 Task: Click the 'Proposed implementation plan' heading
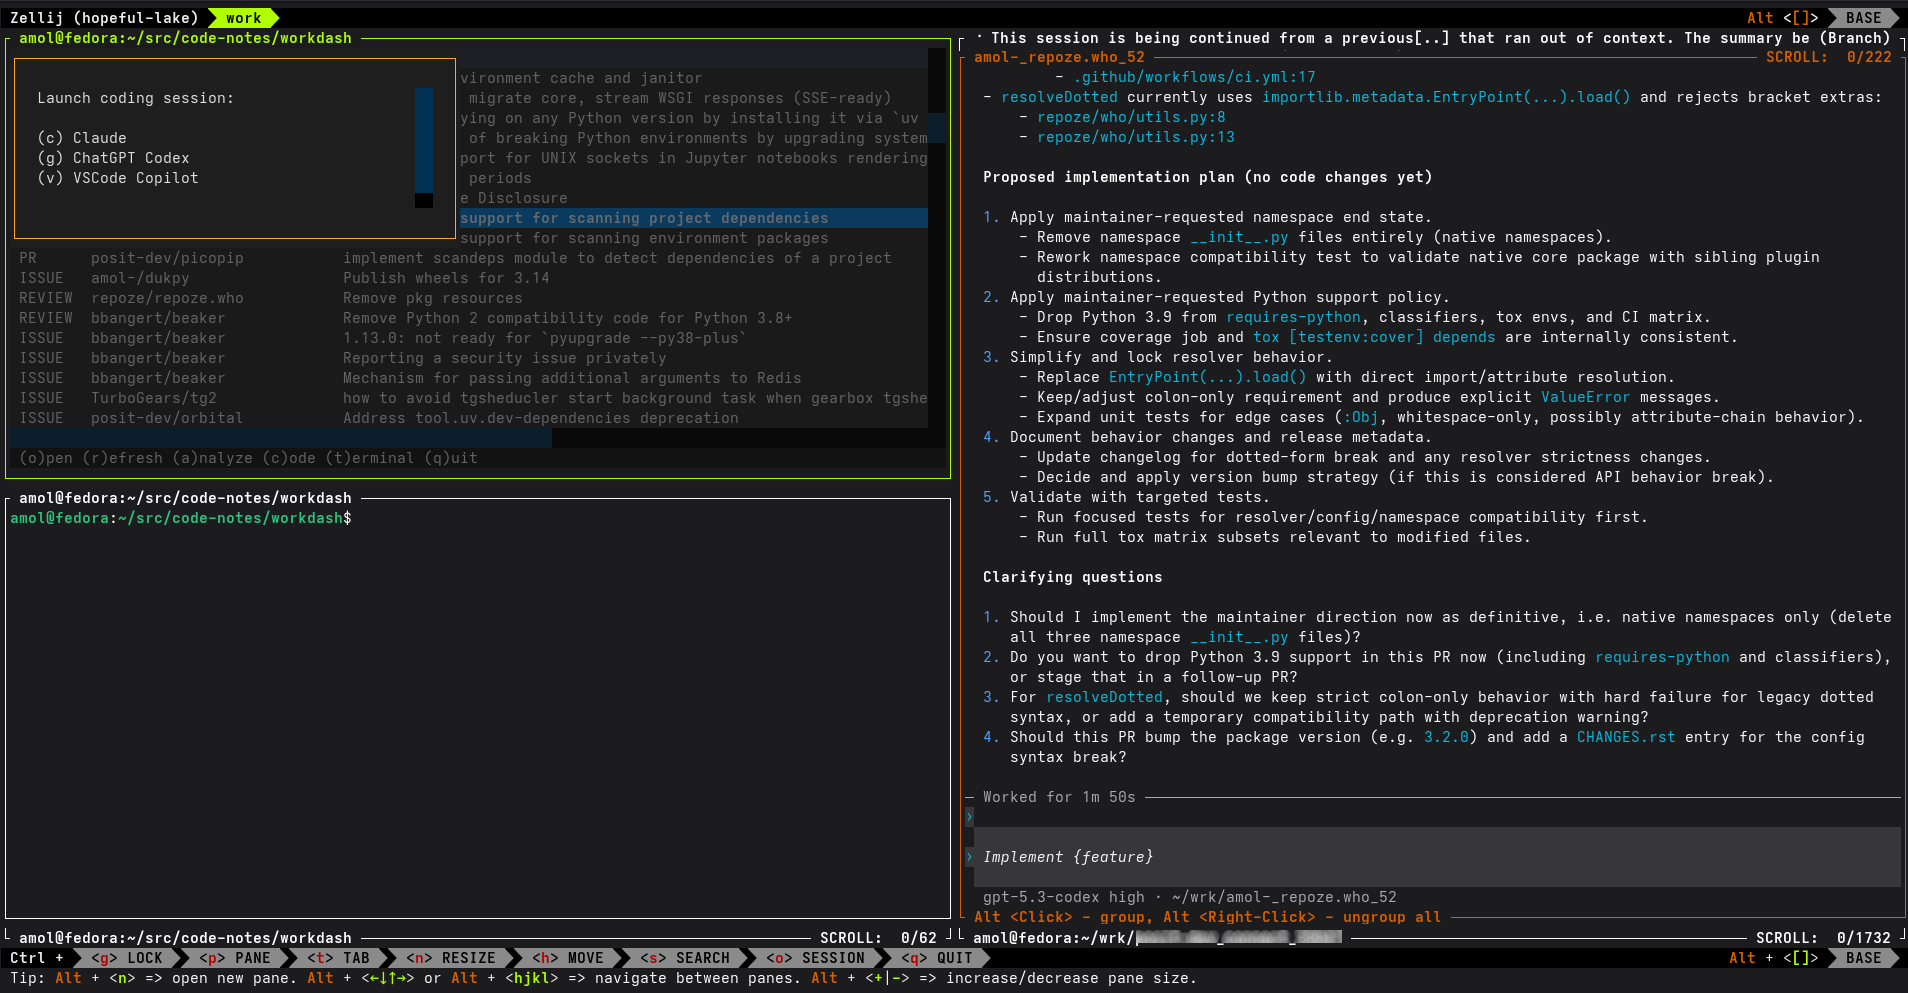1207,177
